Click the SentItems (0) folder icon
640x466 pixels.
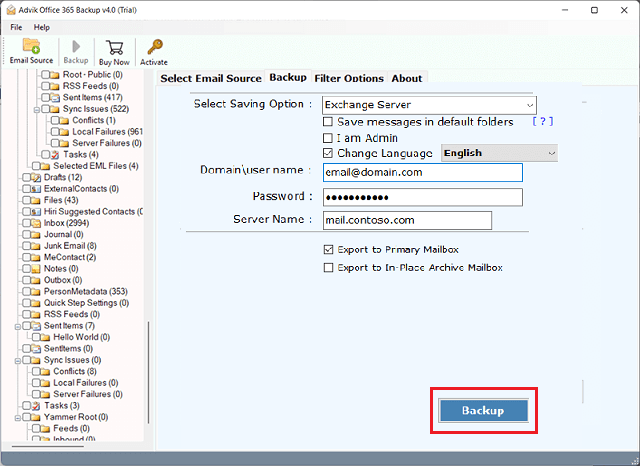[x=37, y=348]
